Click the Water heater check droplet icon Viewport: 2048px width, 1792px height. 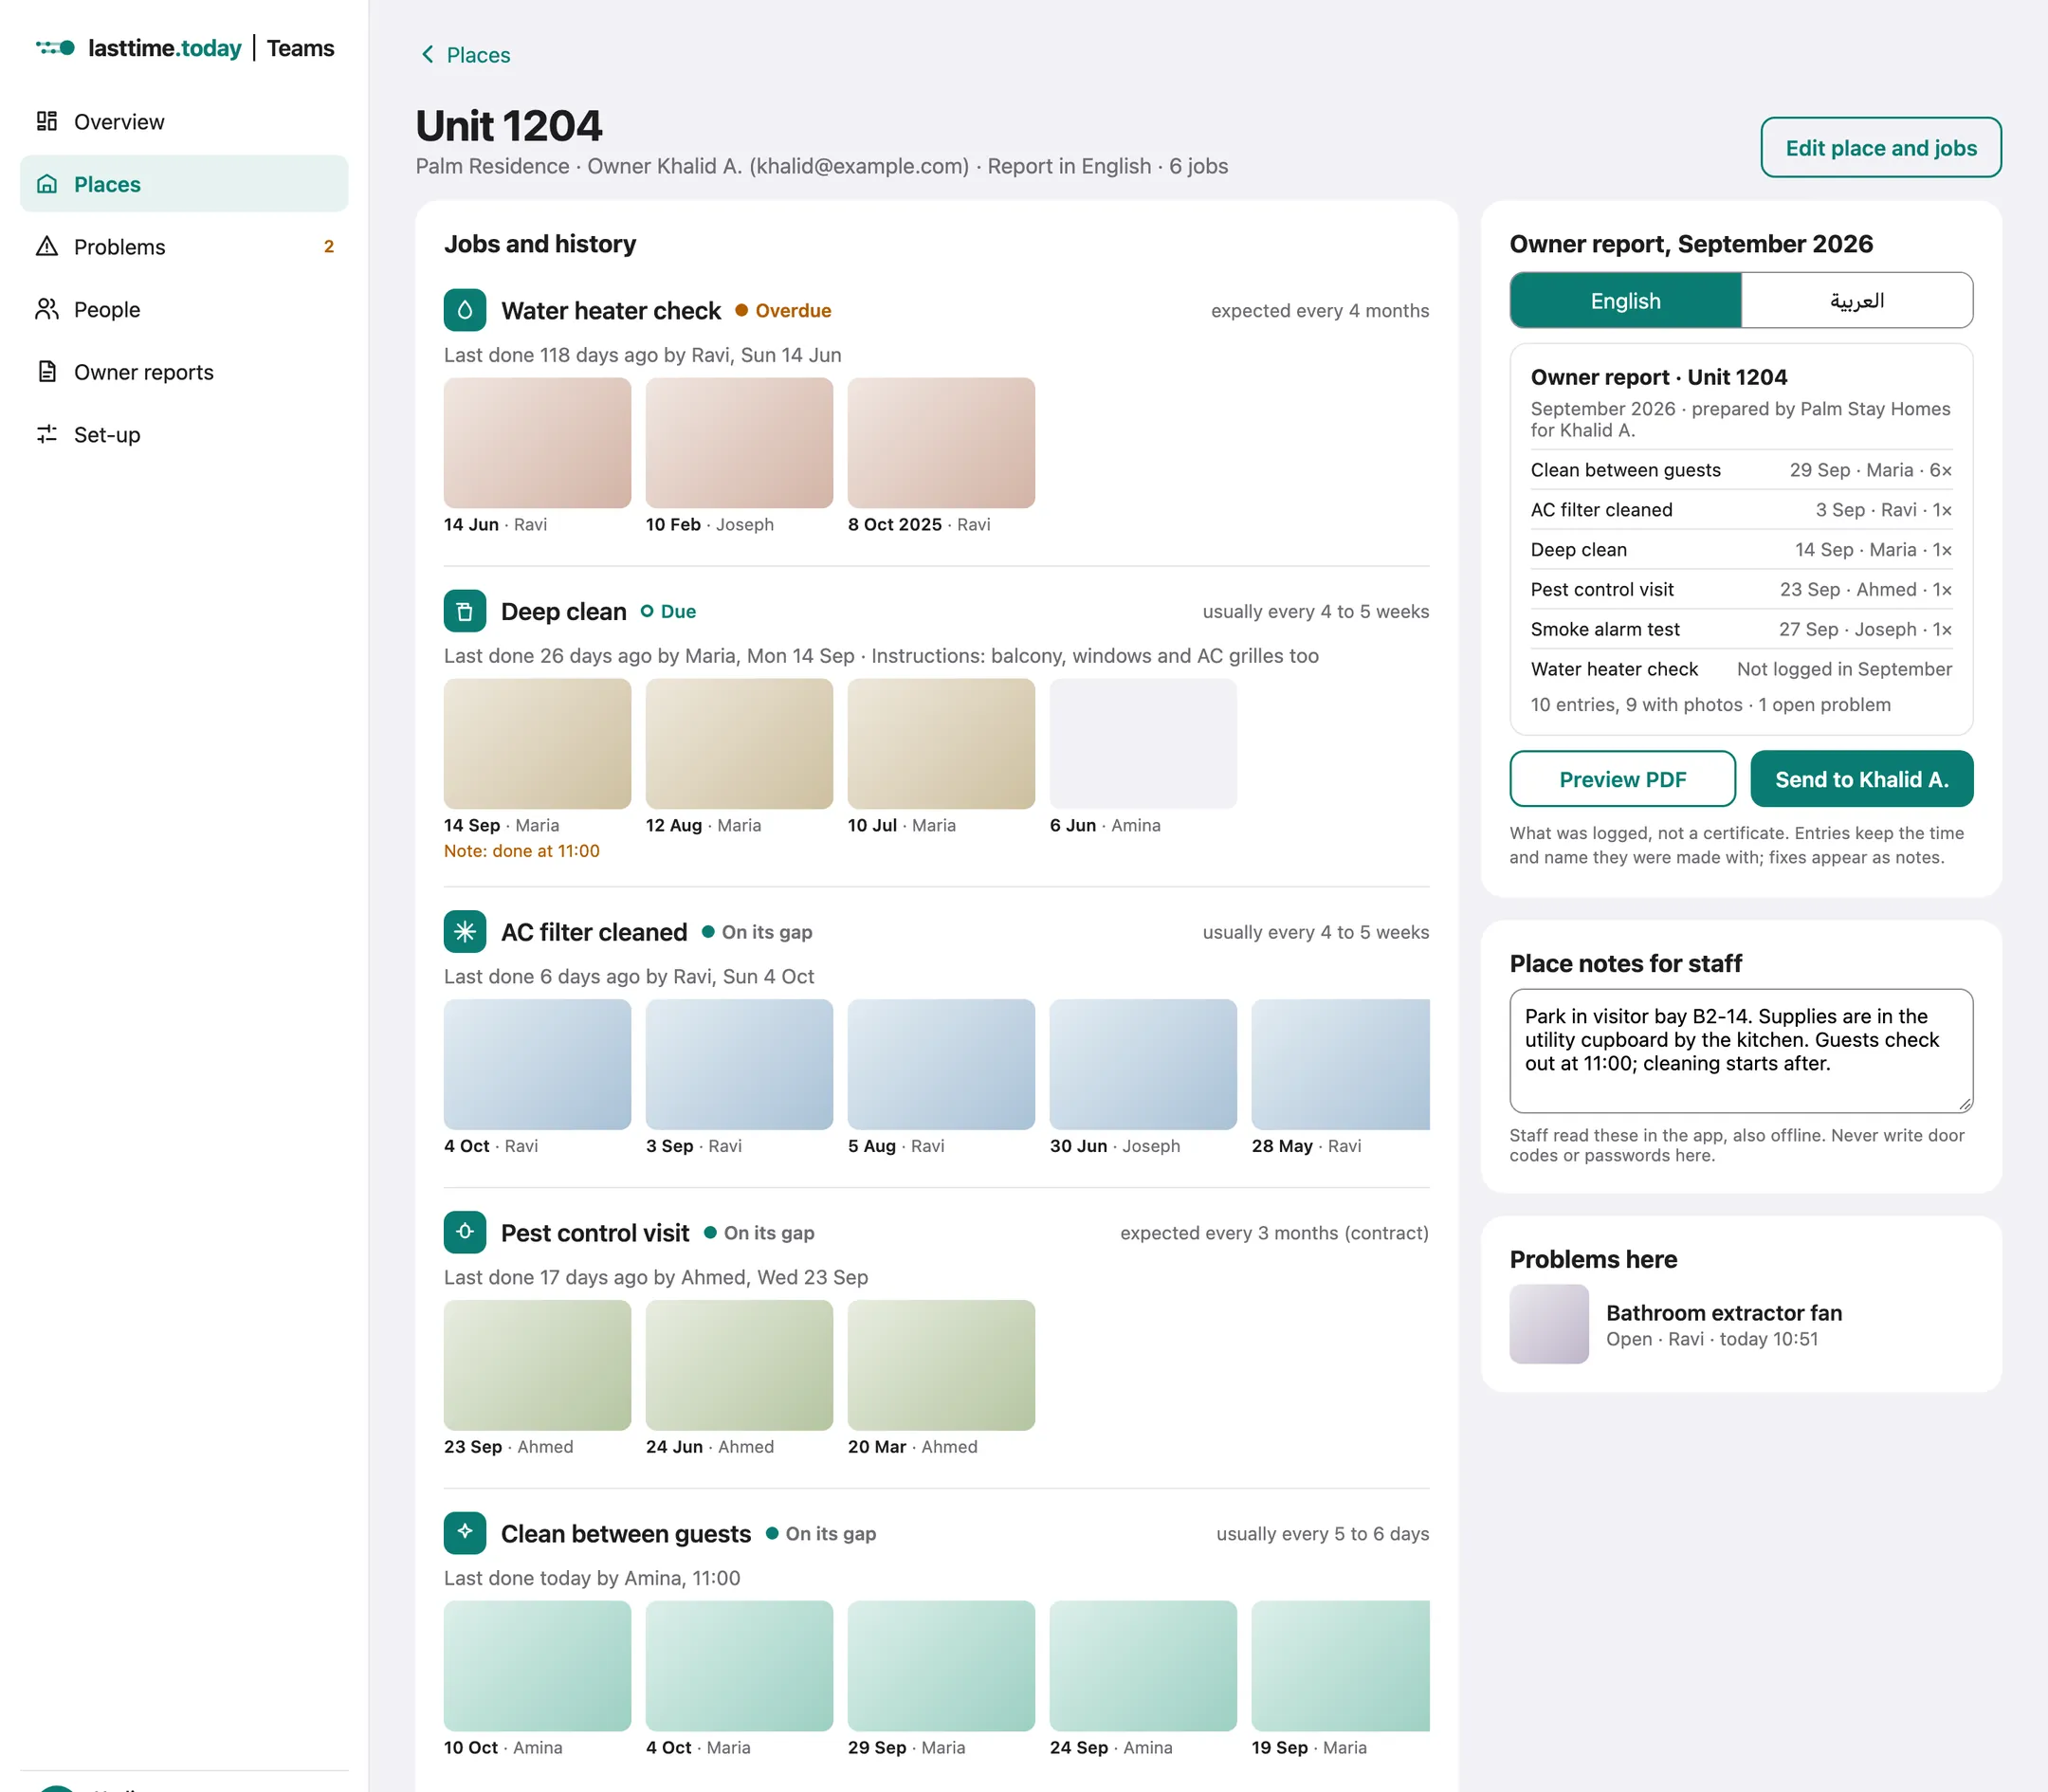(x=465, y=310)
